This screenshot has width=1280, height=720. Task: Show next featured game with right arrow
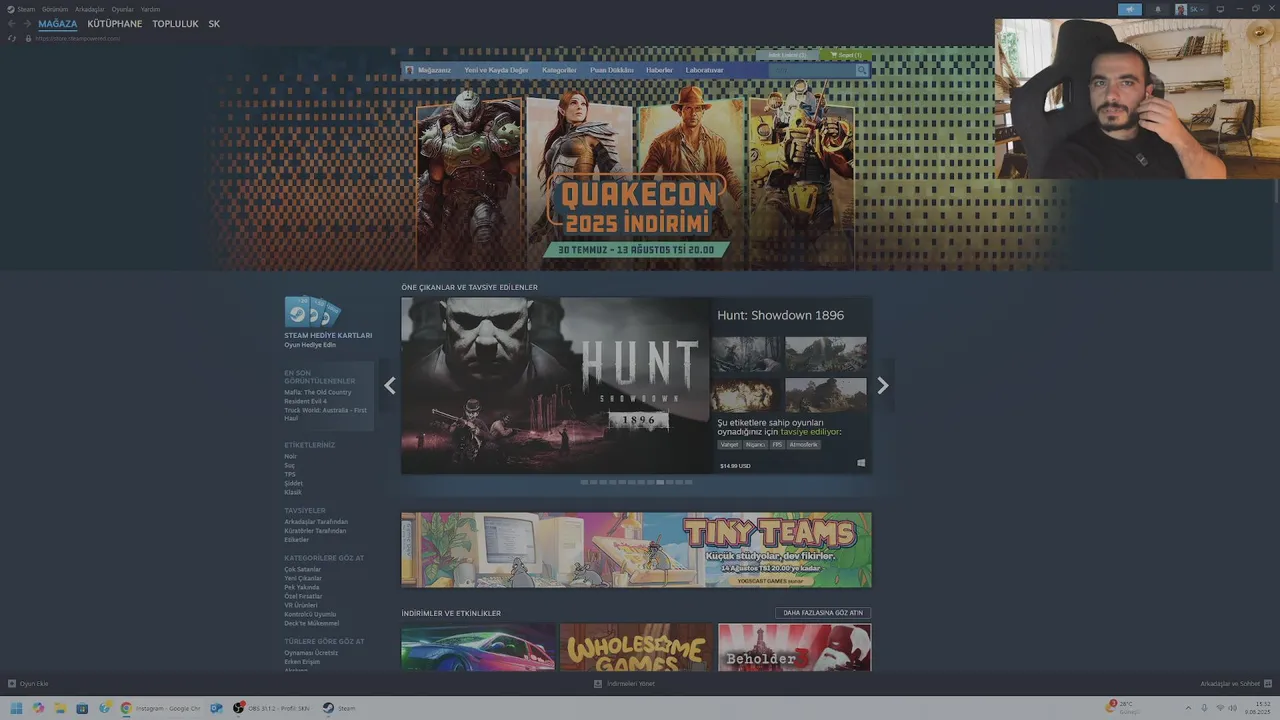coord(883,386)
